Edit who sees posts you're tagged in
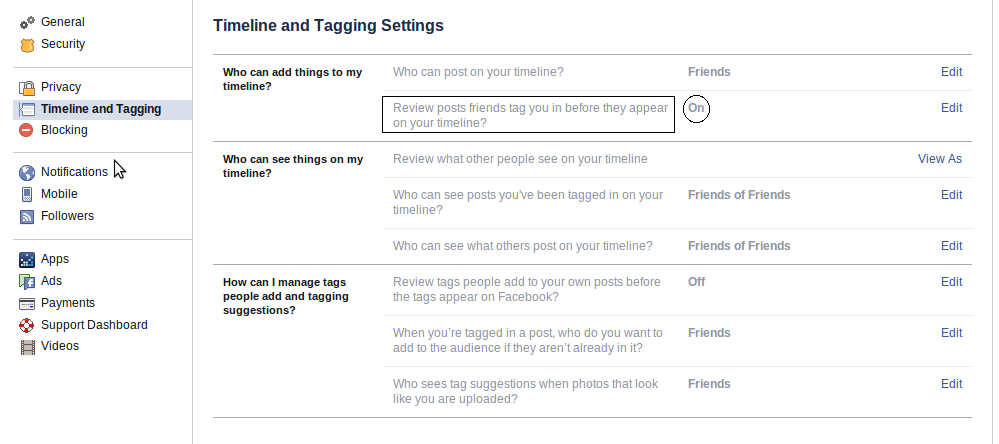Image resolution: width=999 pixels, height=444 pixels. click(x=951, y=195)
